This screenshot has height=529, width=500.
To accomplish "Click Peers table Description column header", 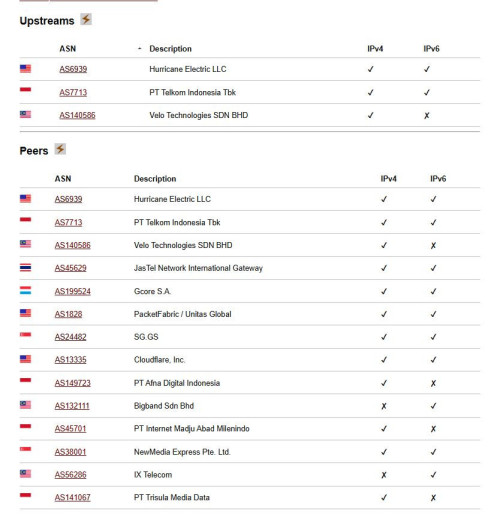I will [x=155, y=179].
